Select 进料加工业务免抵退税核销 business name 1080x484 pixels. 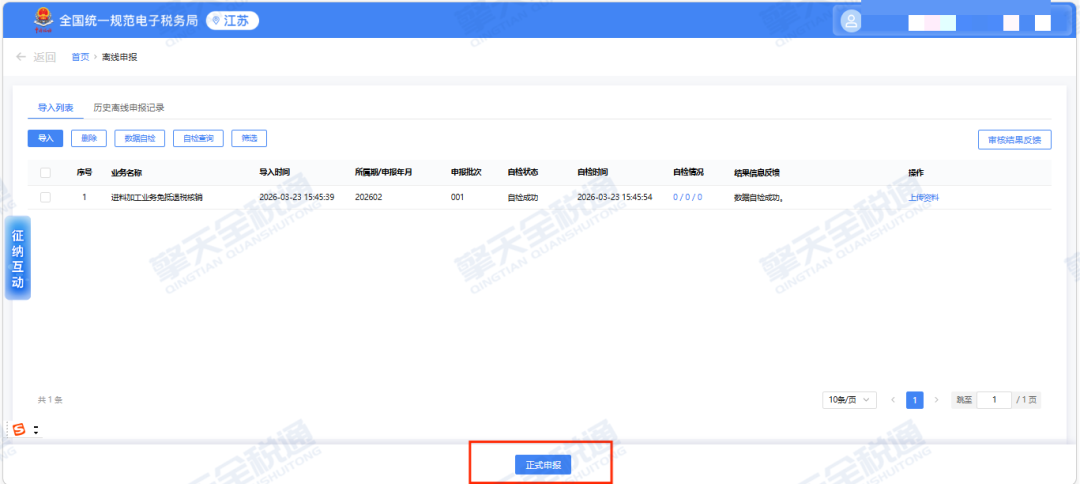point(157,197)
